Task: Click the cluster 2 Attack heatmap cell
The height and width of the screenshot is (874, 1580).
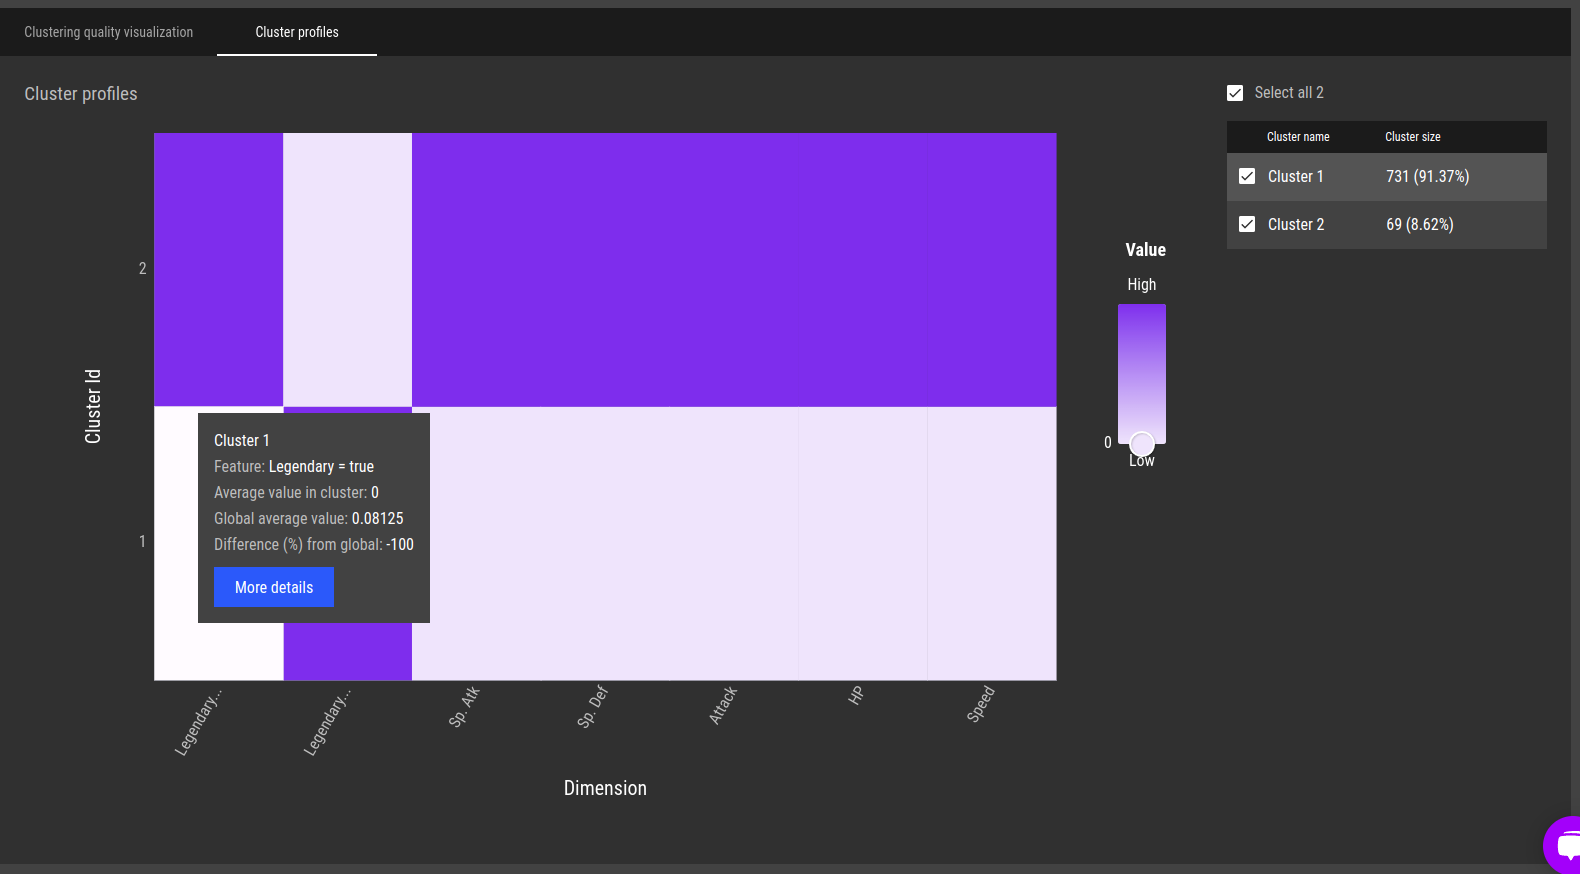Action: 734,270
